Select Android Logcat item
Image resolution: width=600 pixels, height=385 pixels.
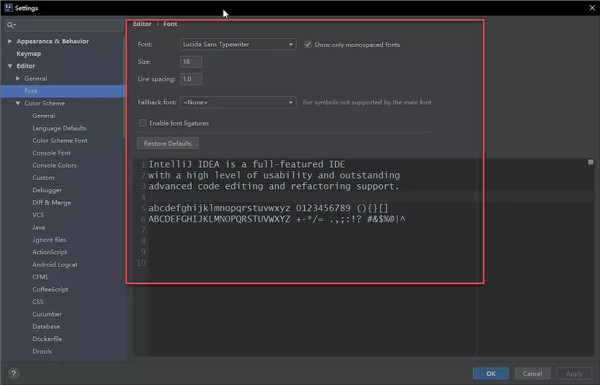(55, 264)
